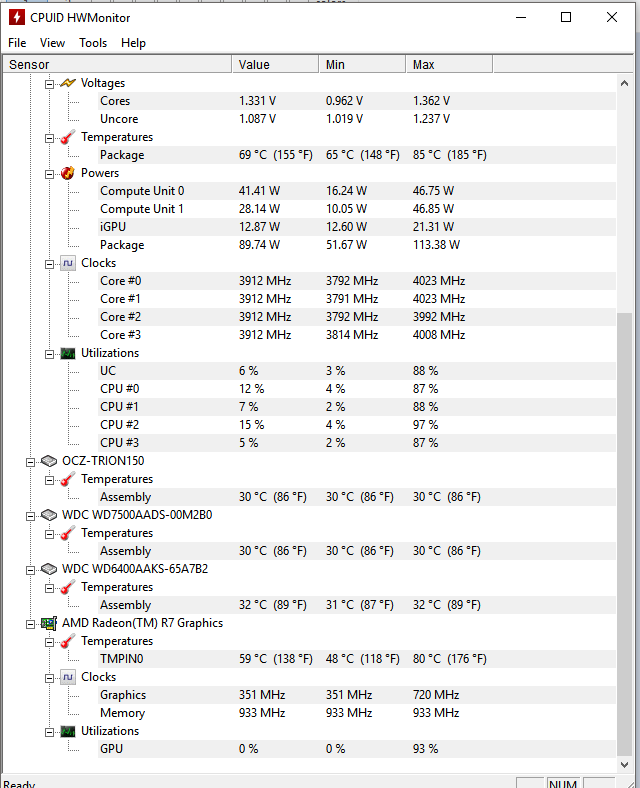Select the Core #2 clock row

(358, 317)
